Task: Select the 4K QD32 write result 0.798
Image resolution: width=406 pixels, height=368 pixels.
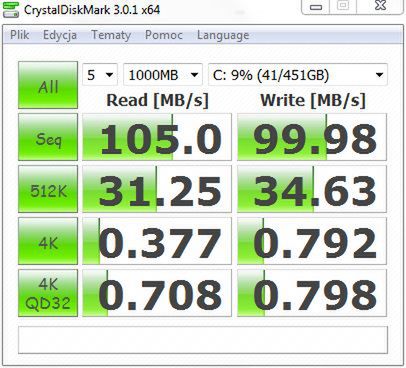Action: pos(312,293)
